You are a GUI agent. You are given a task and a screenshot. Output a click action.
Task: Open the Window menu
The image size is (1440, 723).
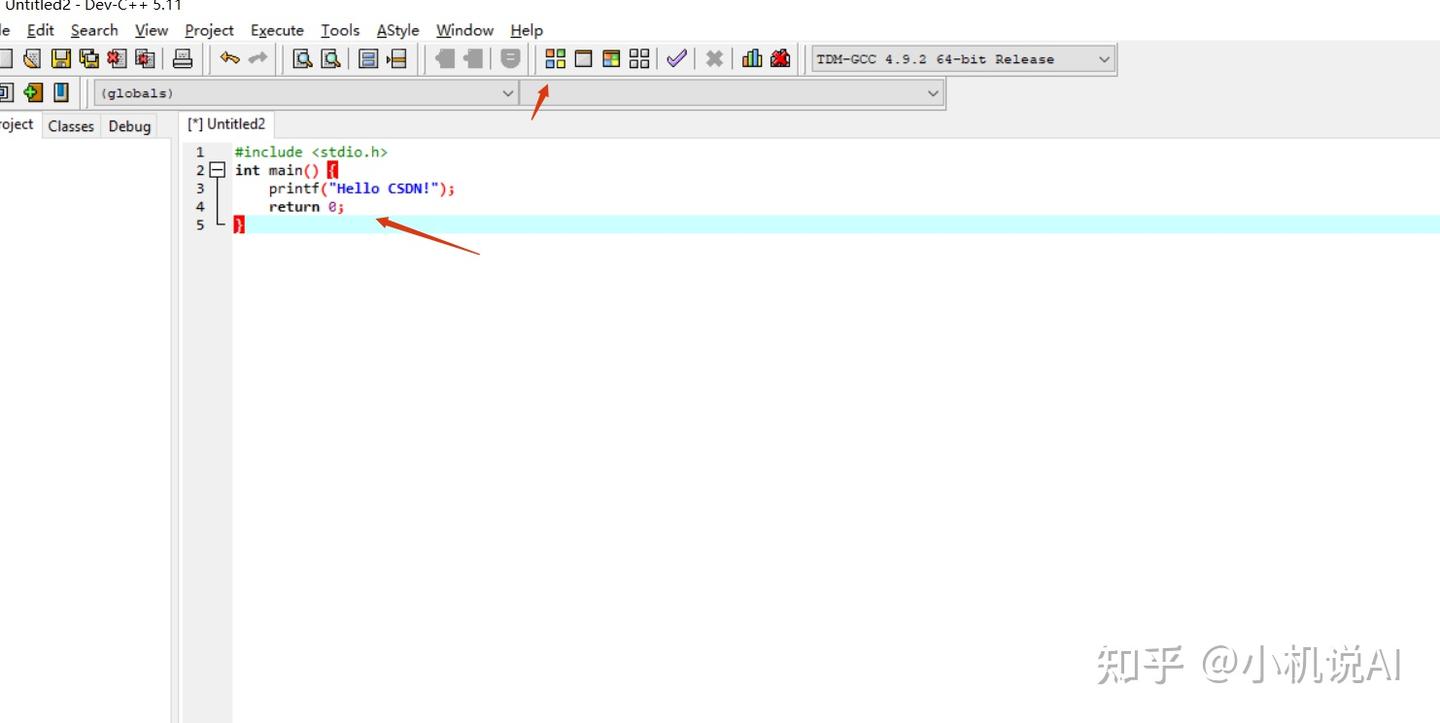click(465, 30)
